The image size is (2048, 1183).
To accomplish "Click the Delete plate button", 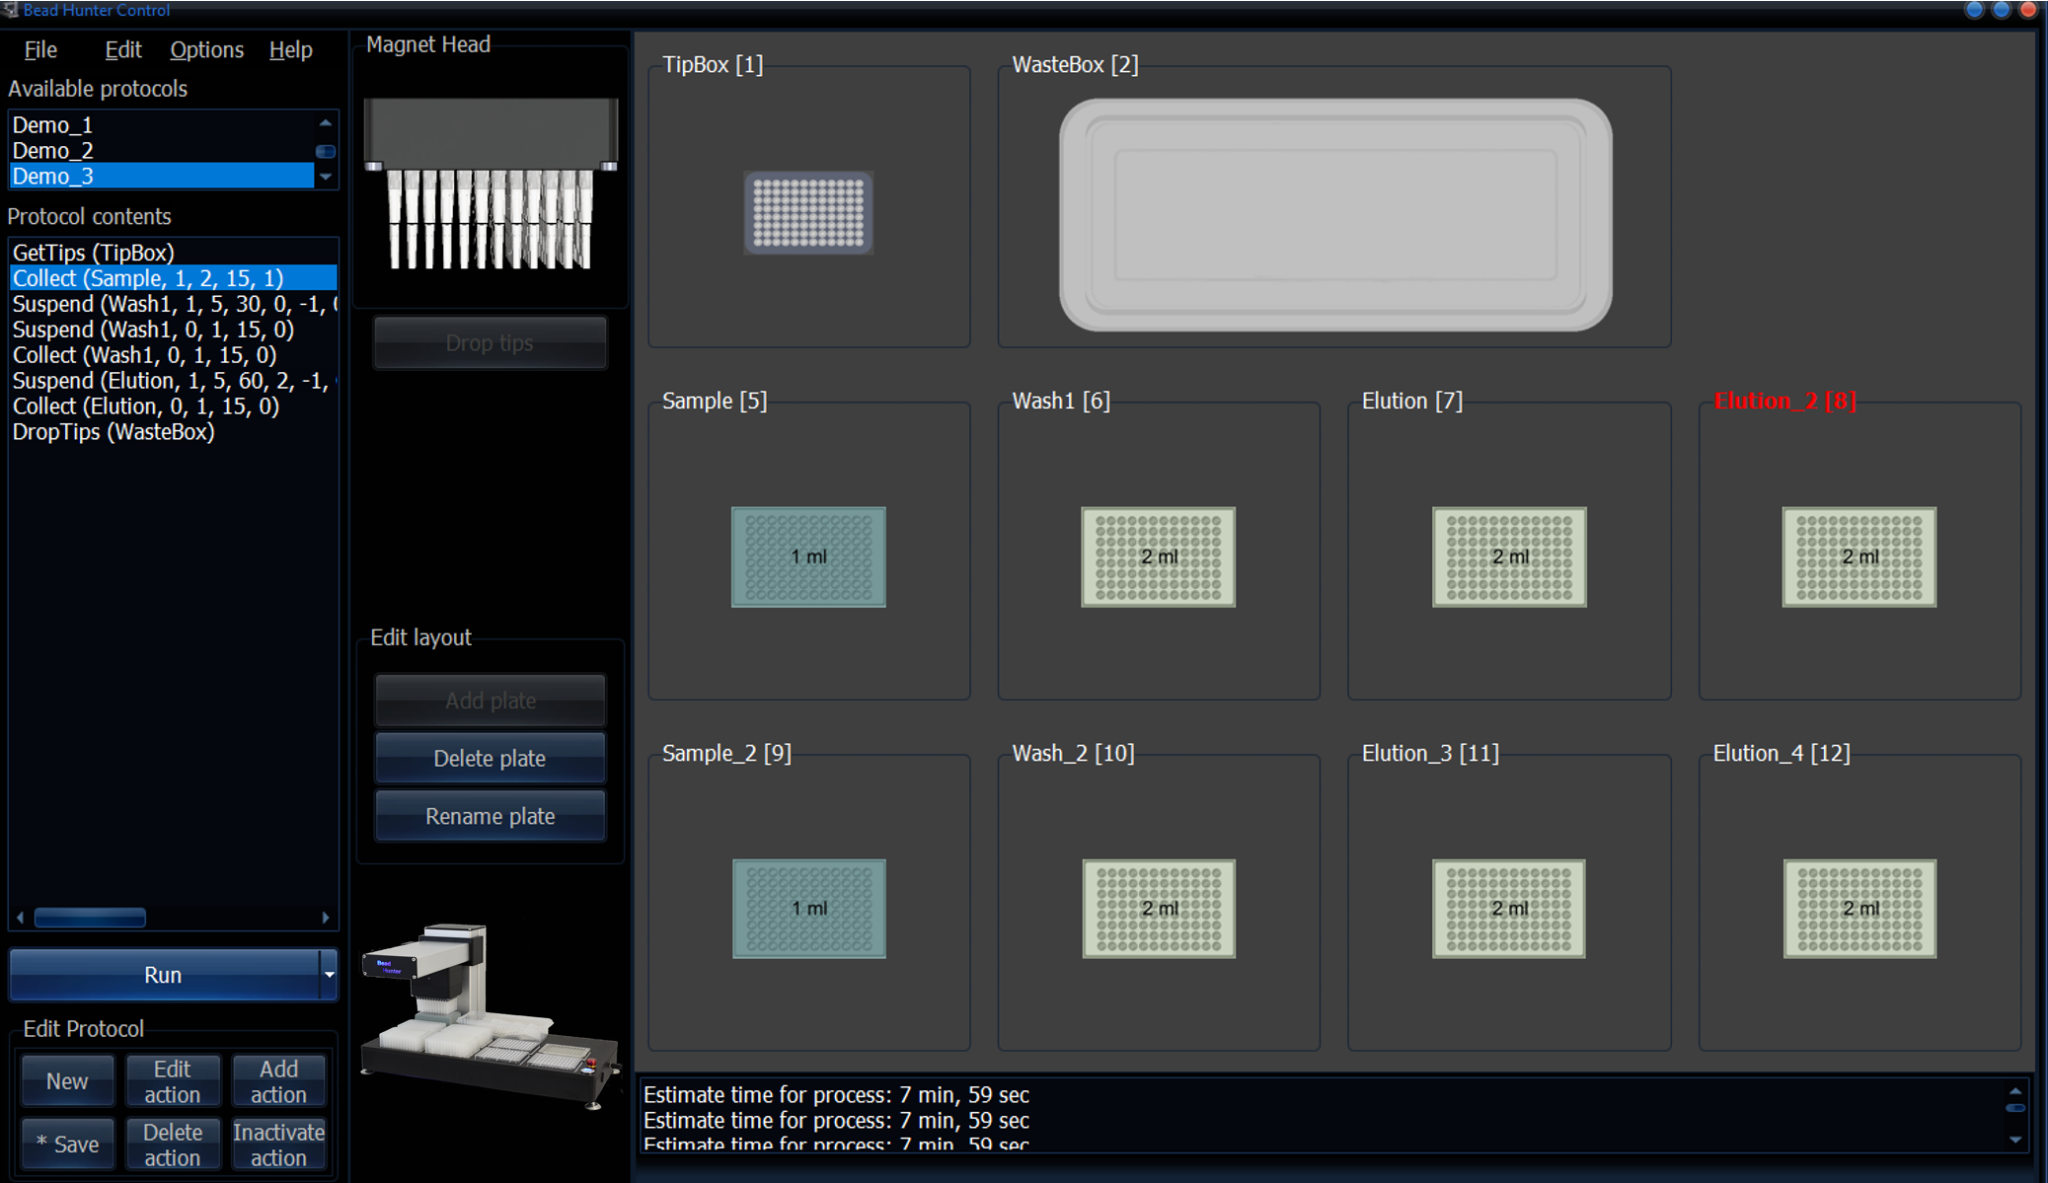I will click(x=489, y=758).
